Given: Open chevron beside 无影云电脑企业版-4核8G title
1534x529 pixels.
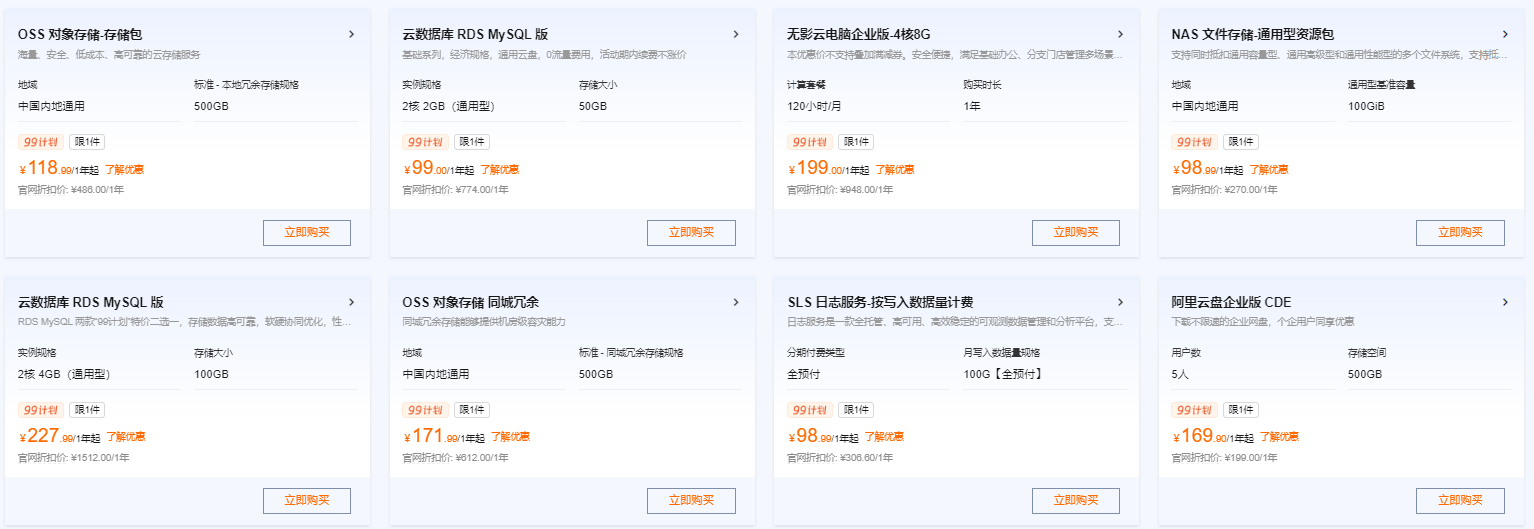Looking at the screenshot, I should click(1120, 34).
